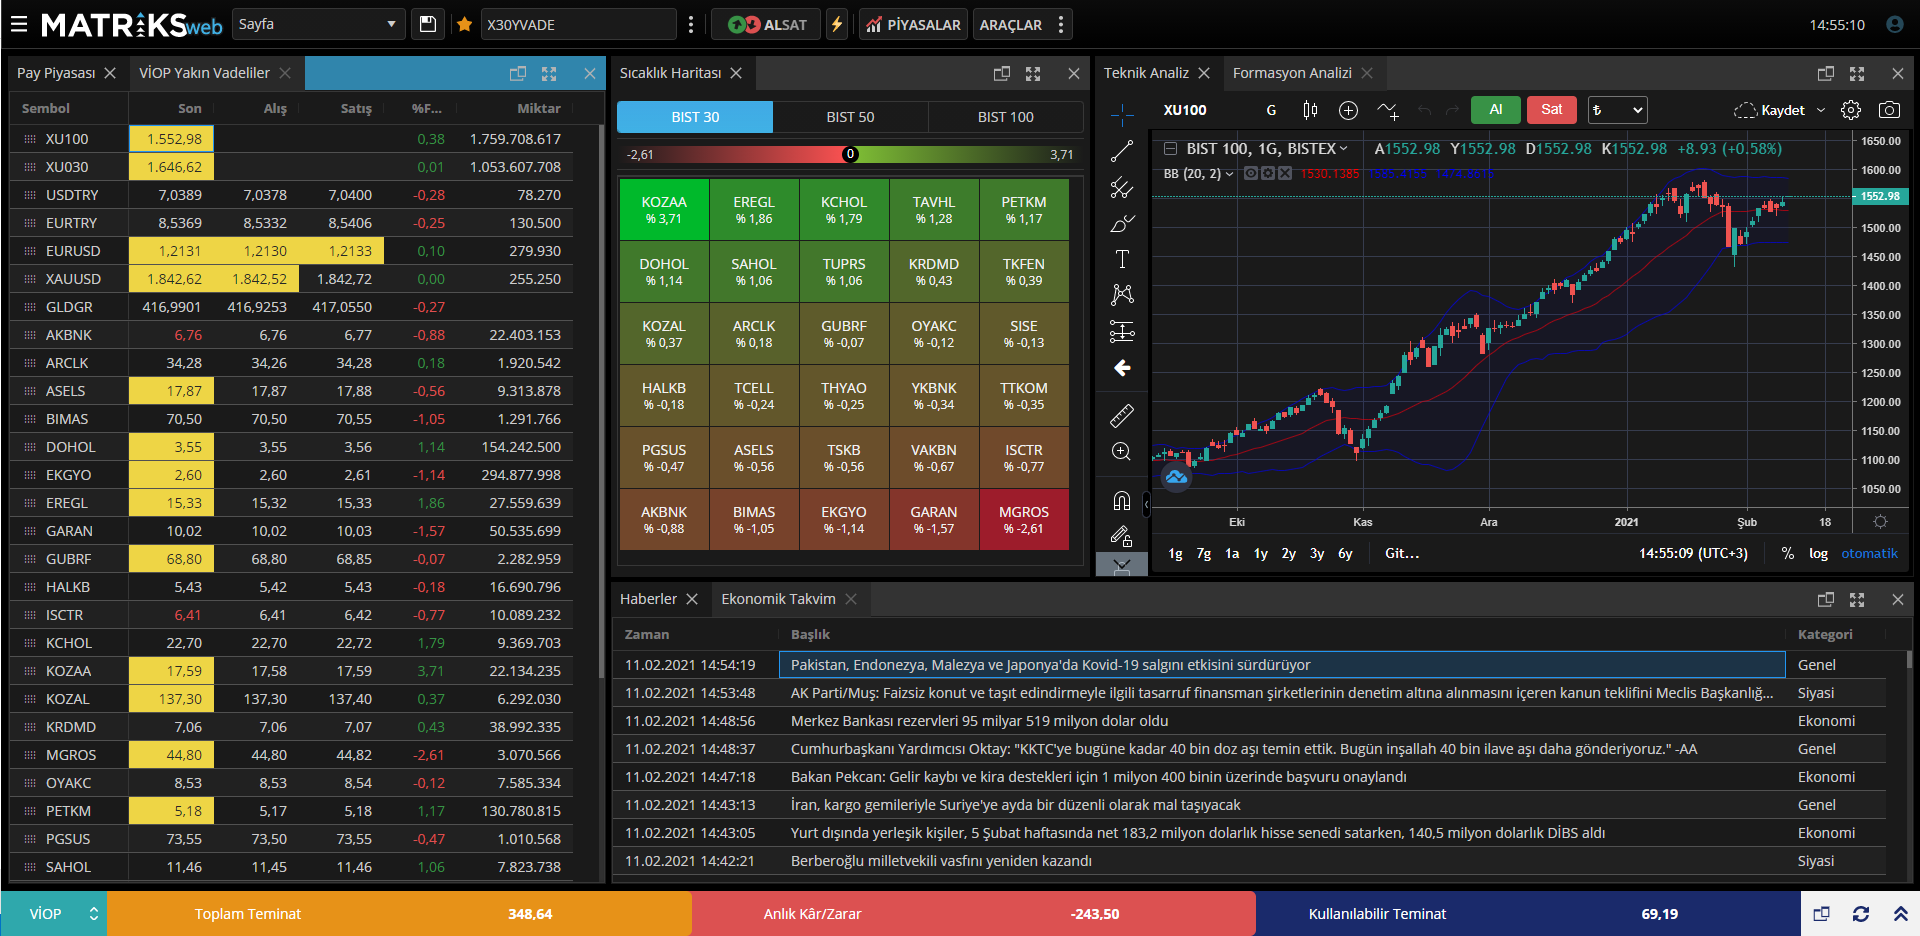Open the candlestick chart type selector
The image size is (1920, 936).
click(x=1310, y=110)
